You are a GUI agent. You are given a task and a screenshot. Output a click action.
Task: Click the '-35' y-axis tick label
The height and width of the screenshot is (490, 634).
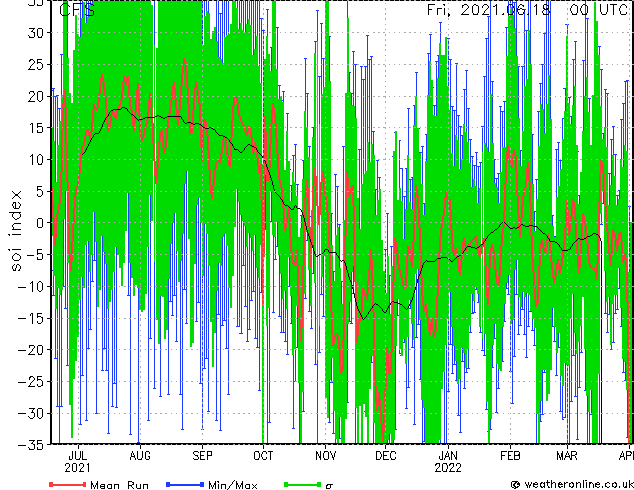click(x=32, y=445)
